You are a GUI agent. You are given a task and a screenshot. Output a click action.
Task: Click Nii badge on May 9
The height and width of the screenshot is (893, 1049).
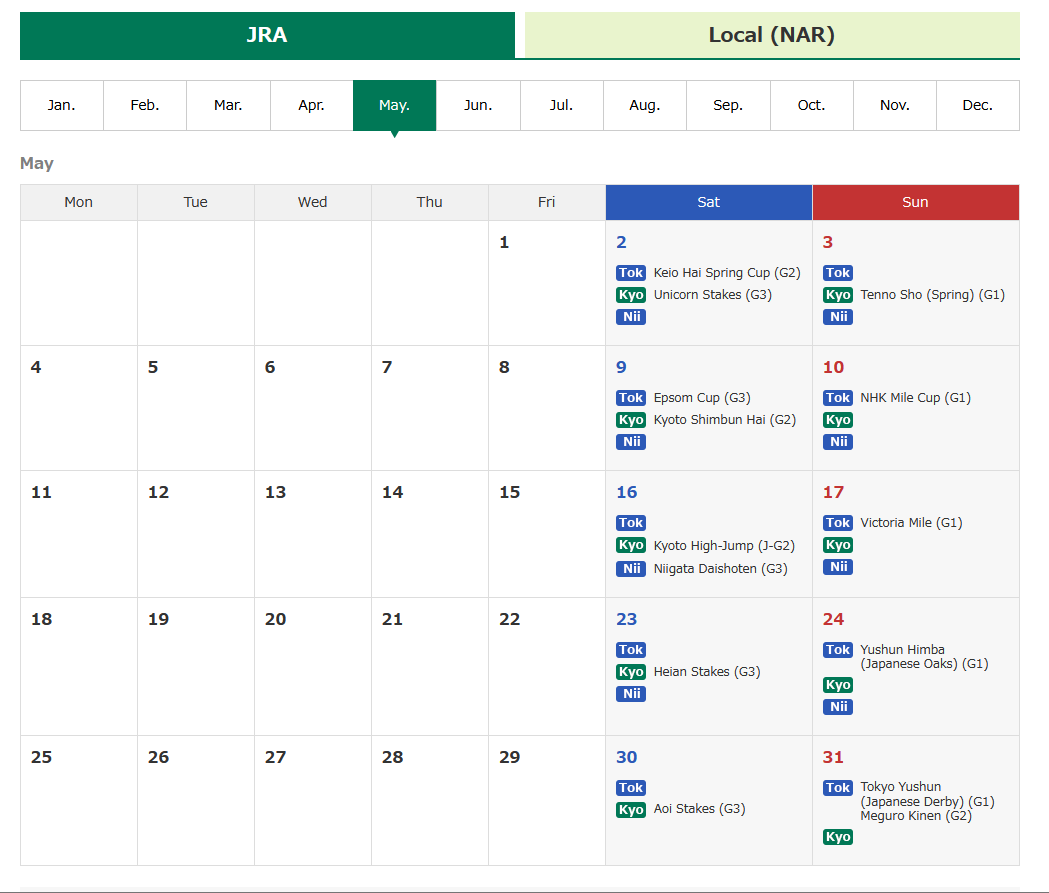[x=631, y=442]
